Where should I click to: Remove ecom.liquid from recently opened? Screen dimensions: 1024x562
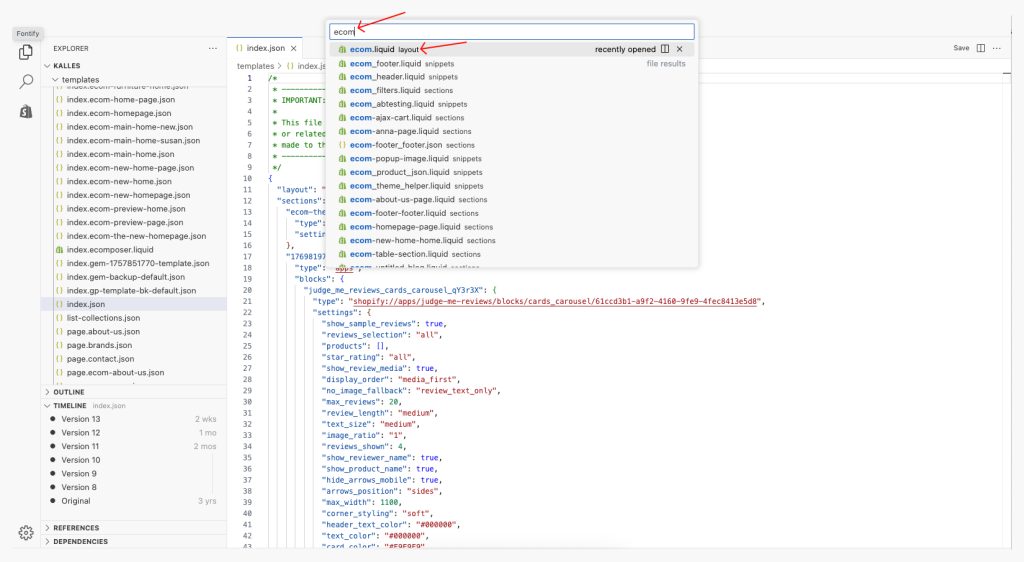pyautogui.click(x=680, y=49)
